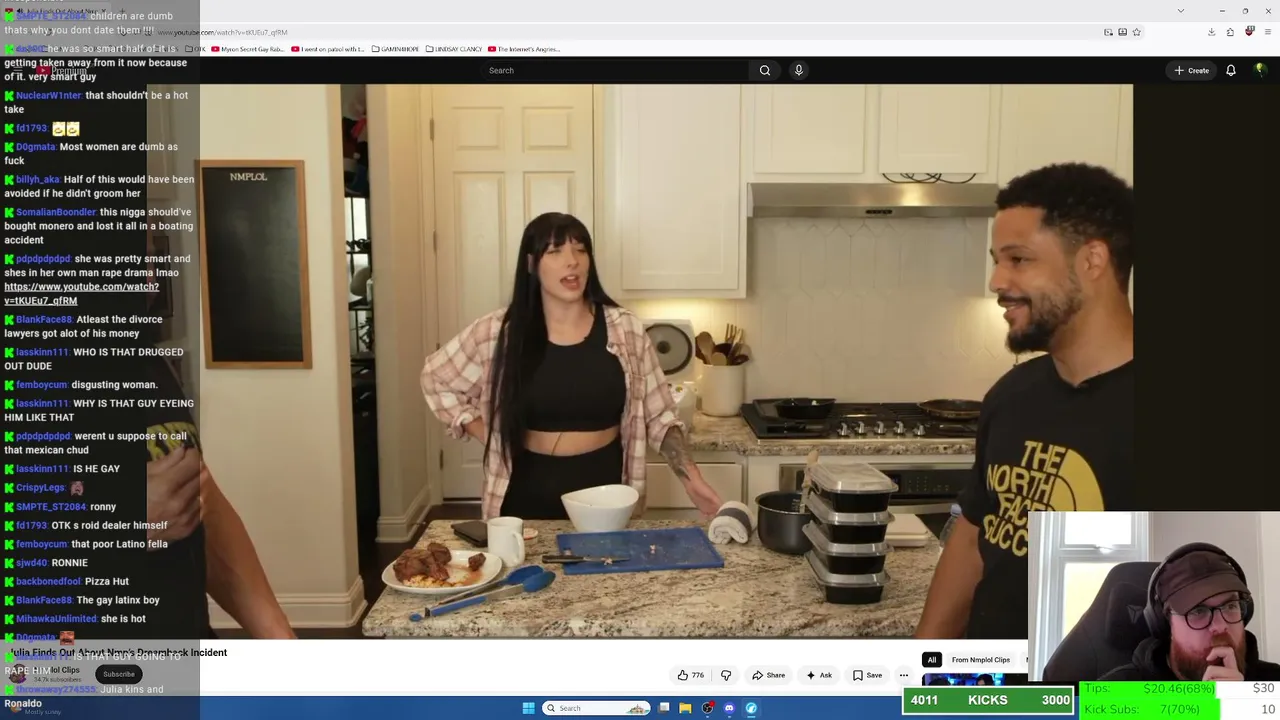This screenshot has height=720, width=1280.
Task: Click the browser address bar URL
Action: point(223,32)
